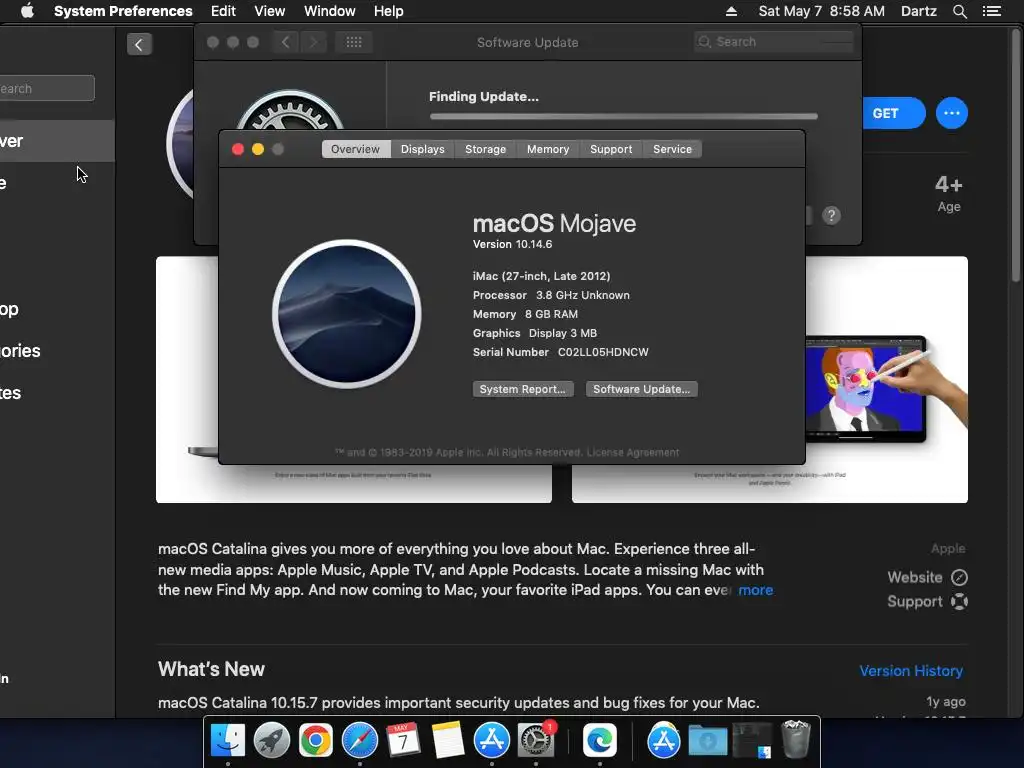Viewport: 1024px width, 768px height.
Task: Click the eject icon in menu bar
Action: coord(731,11)
